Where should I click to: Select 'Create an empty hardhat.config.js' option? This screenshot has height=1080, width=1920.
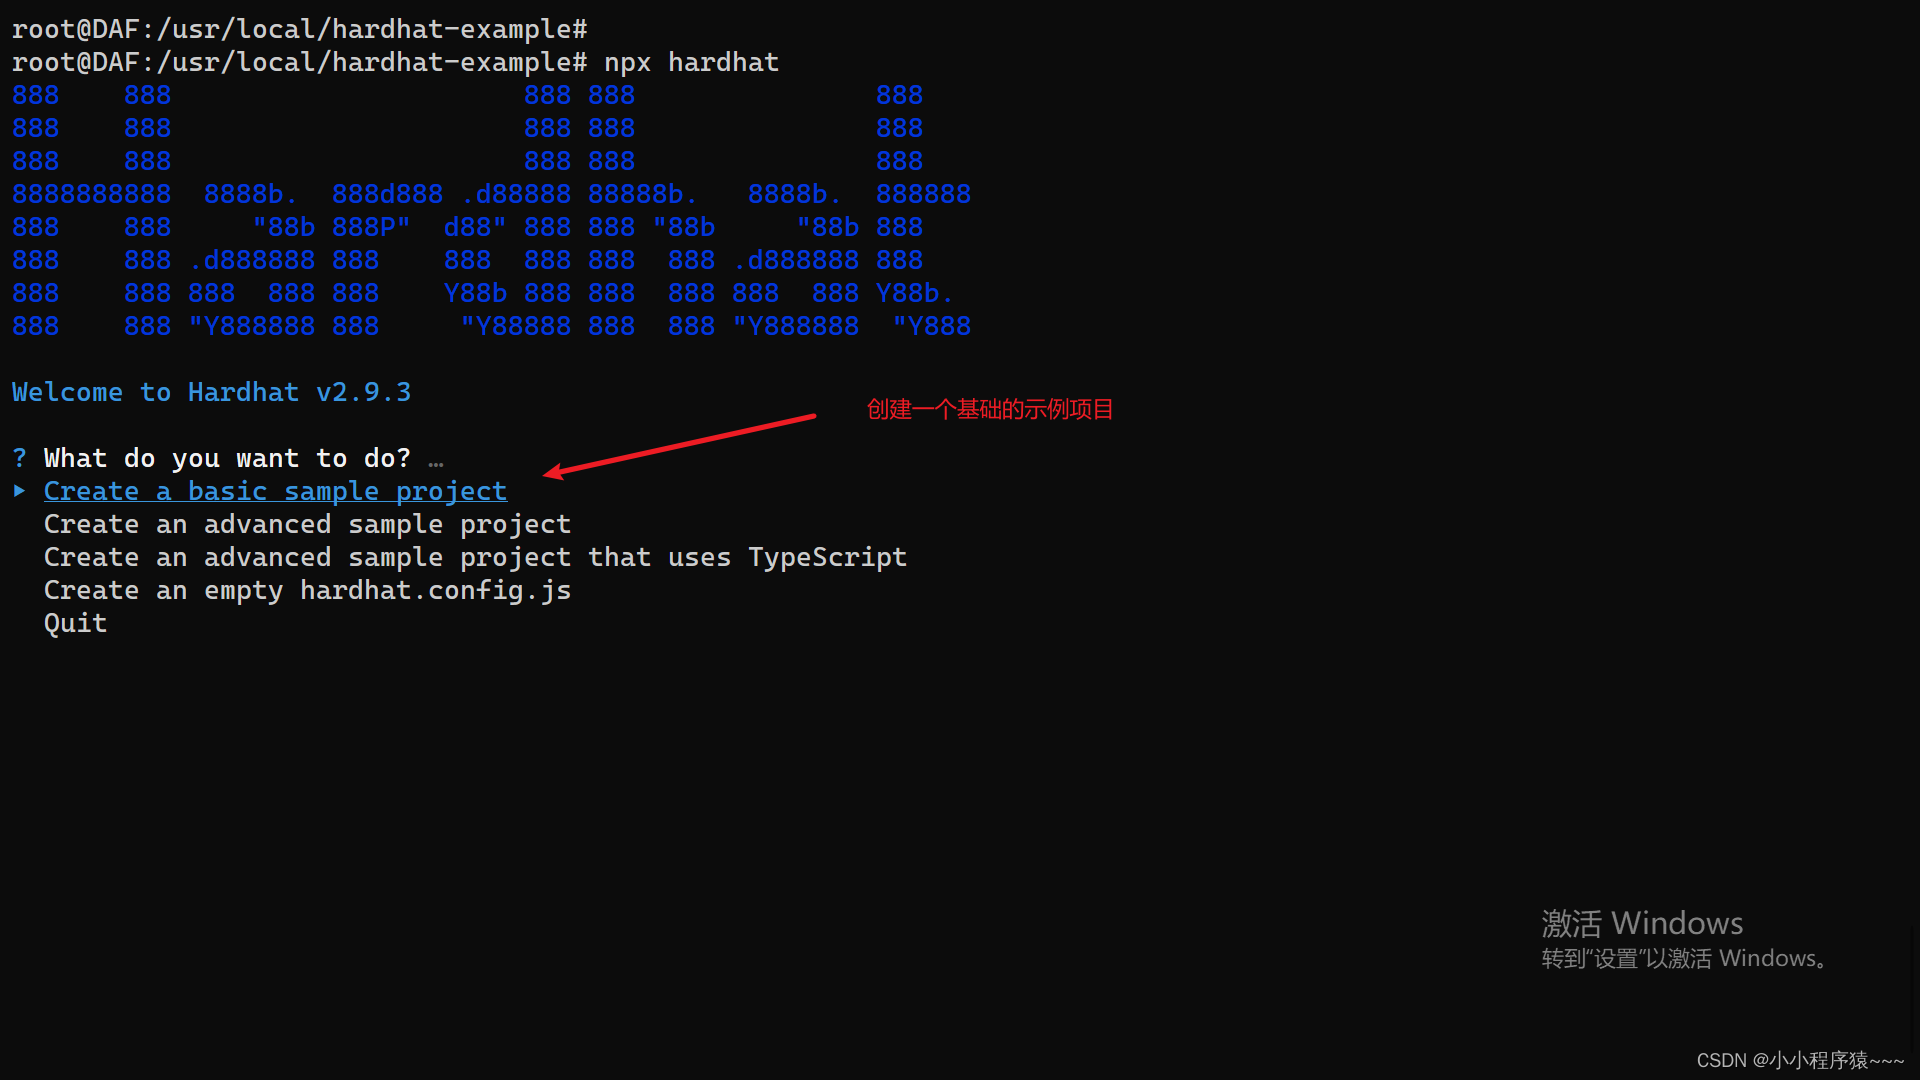coord(307,590)
